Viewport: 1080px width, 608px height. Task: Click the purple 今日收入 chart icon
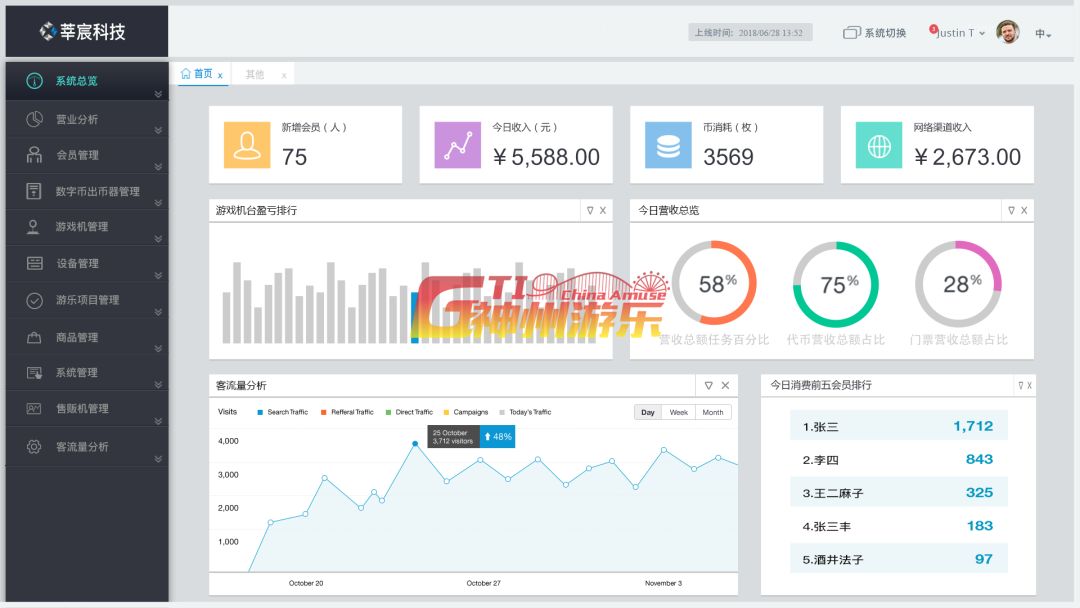tap(458, 145)
